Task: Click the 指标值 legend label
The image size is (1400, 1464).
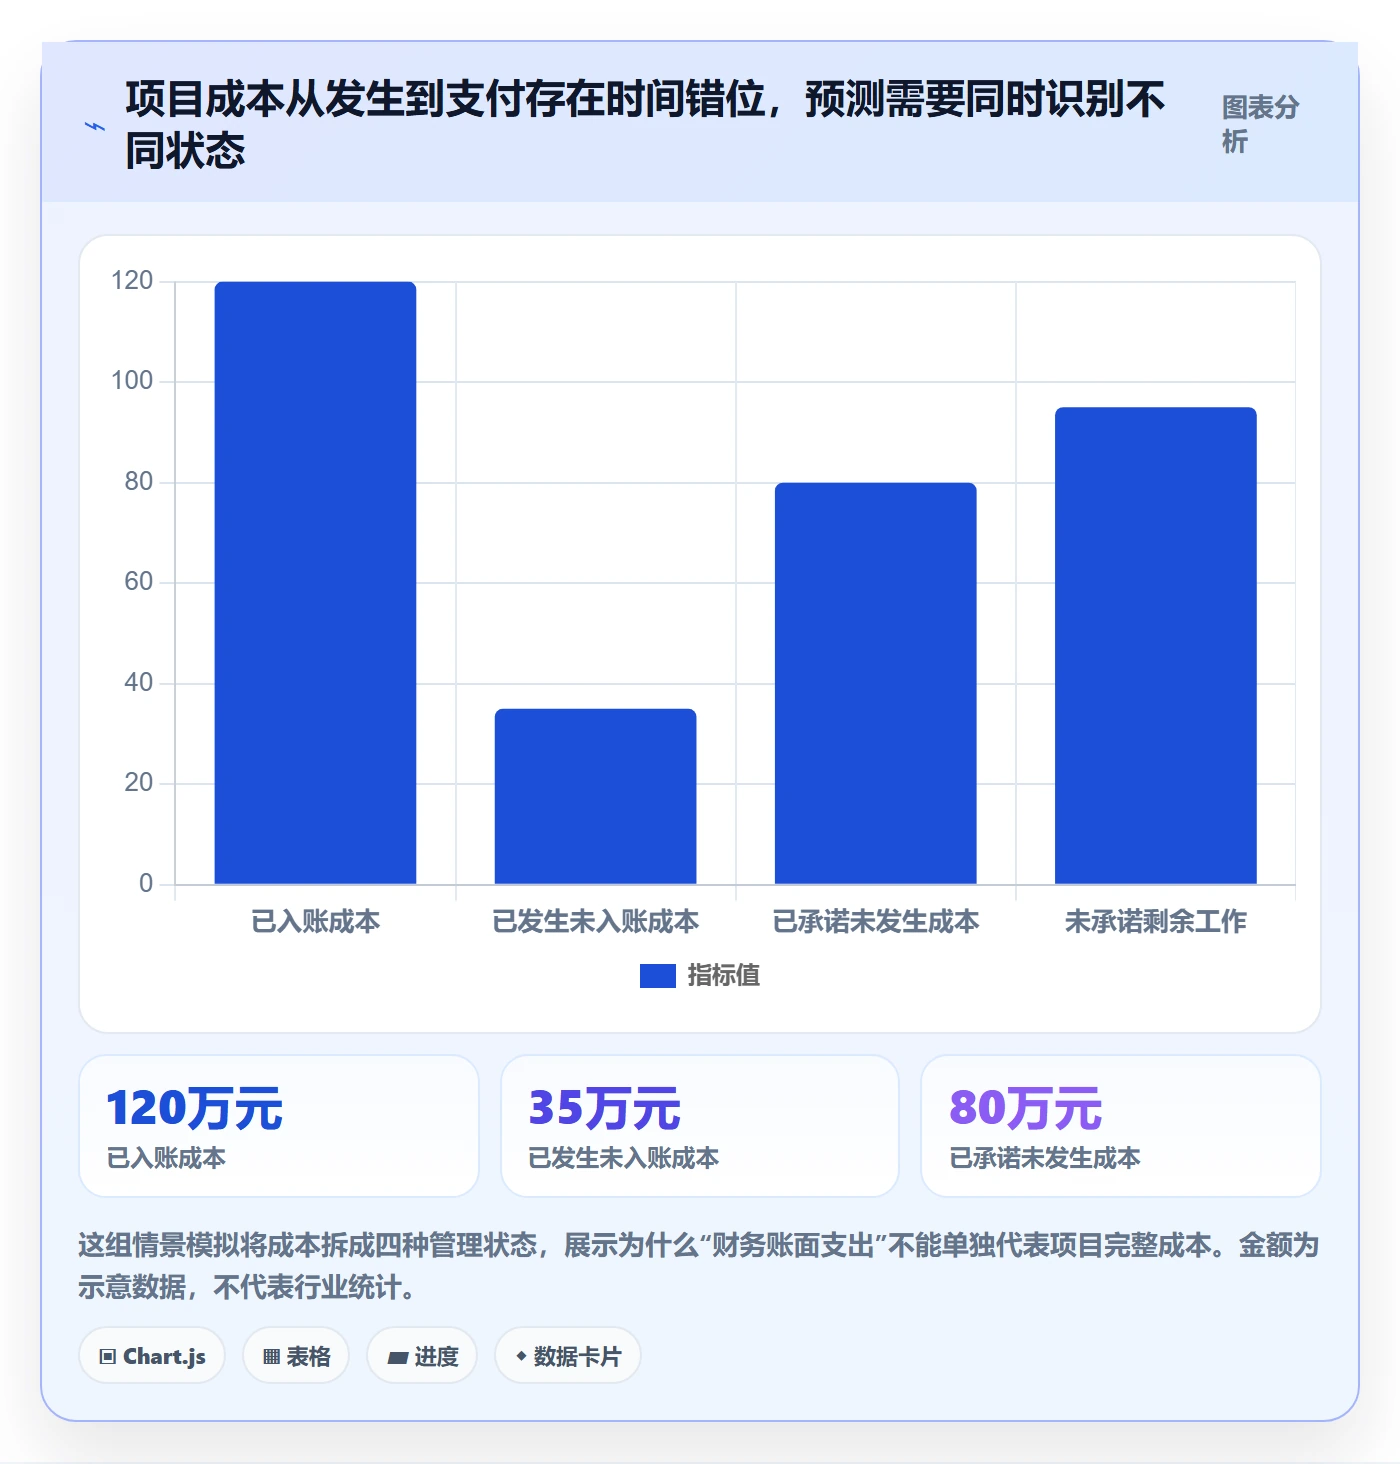Action: [724, 975]
